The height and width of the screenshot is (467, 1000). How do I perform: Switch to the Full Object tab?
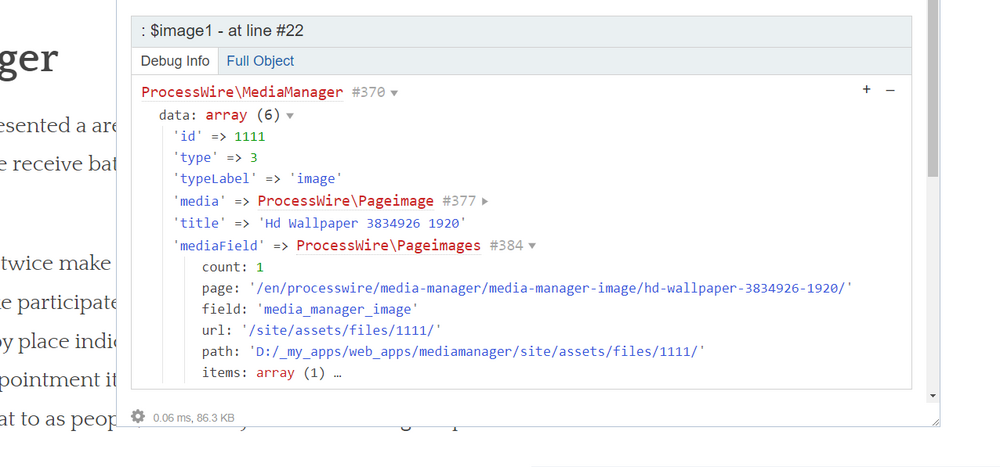(x=260, y=61)
